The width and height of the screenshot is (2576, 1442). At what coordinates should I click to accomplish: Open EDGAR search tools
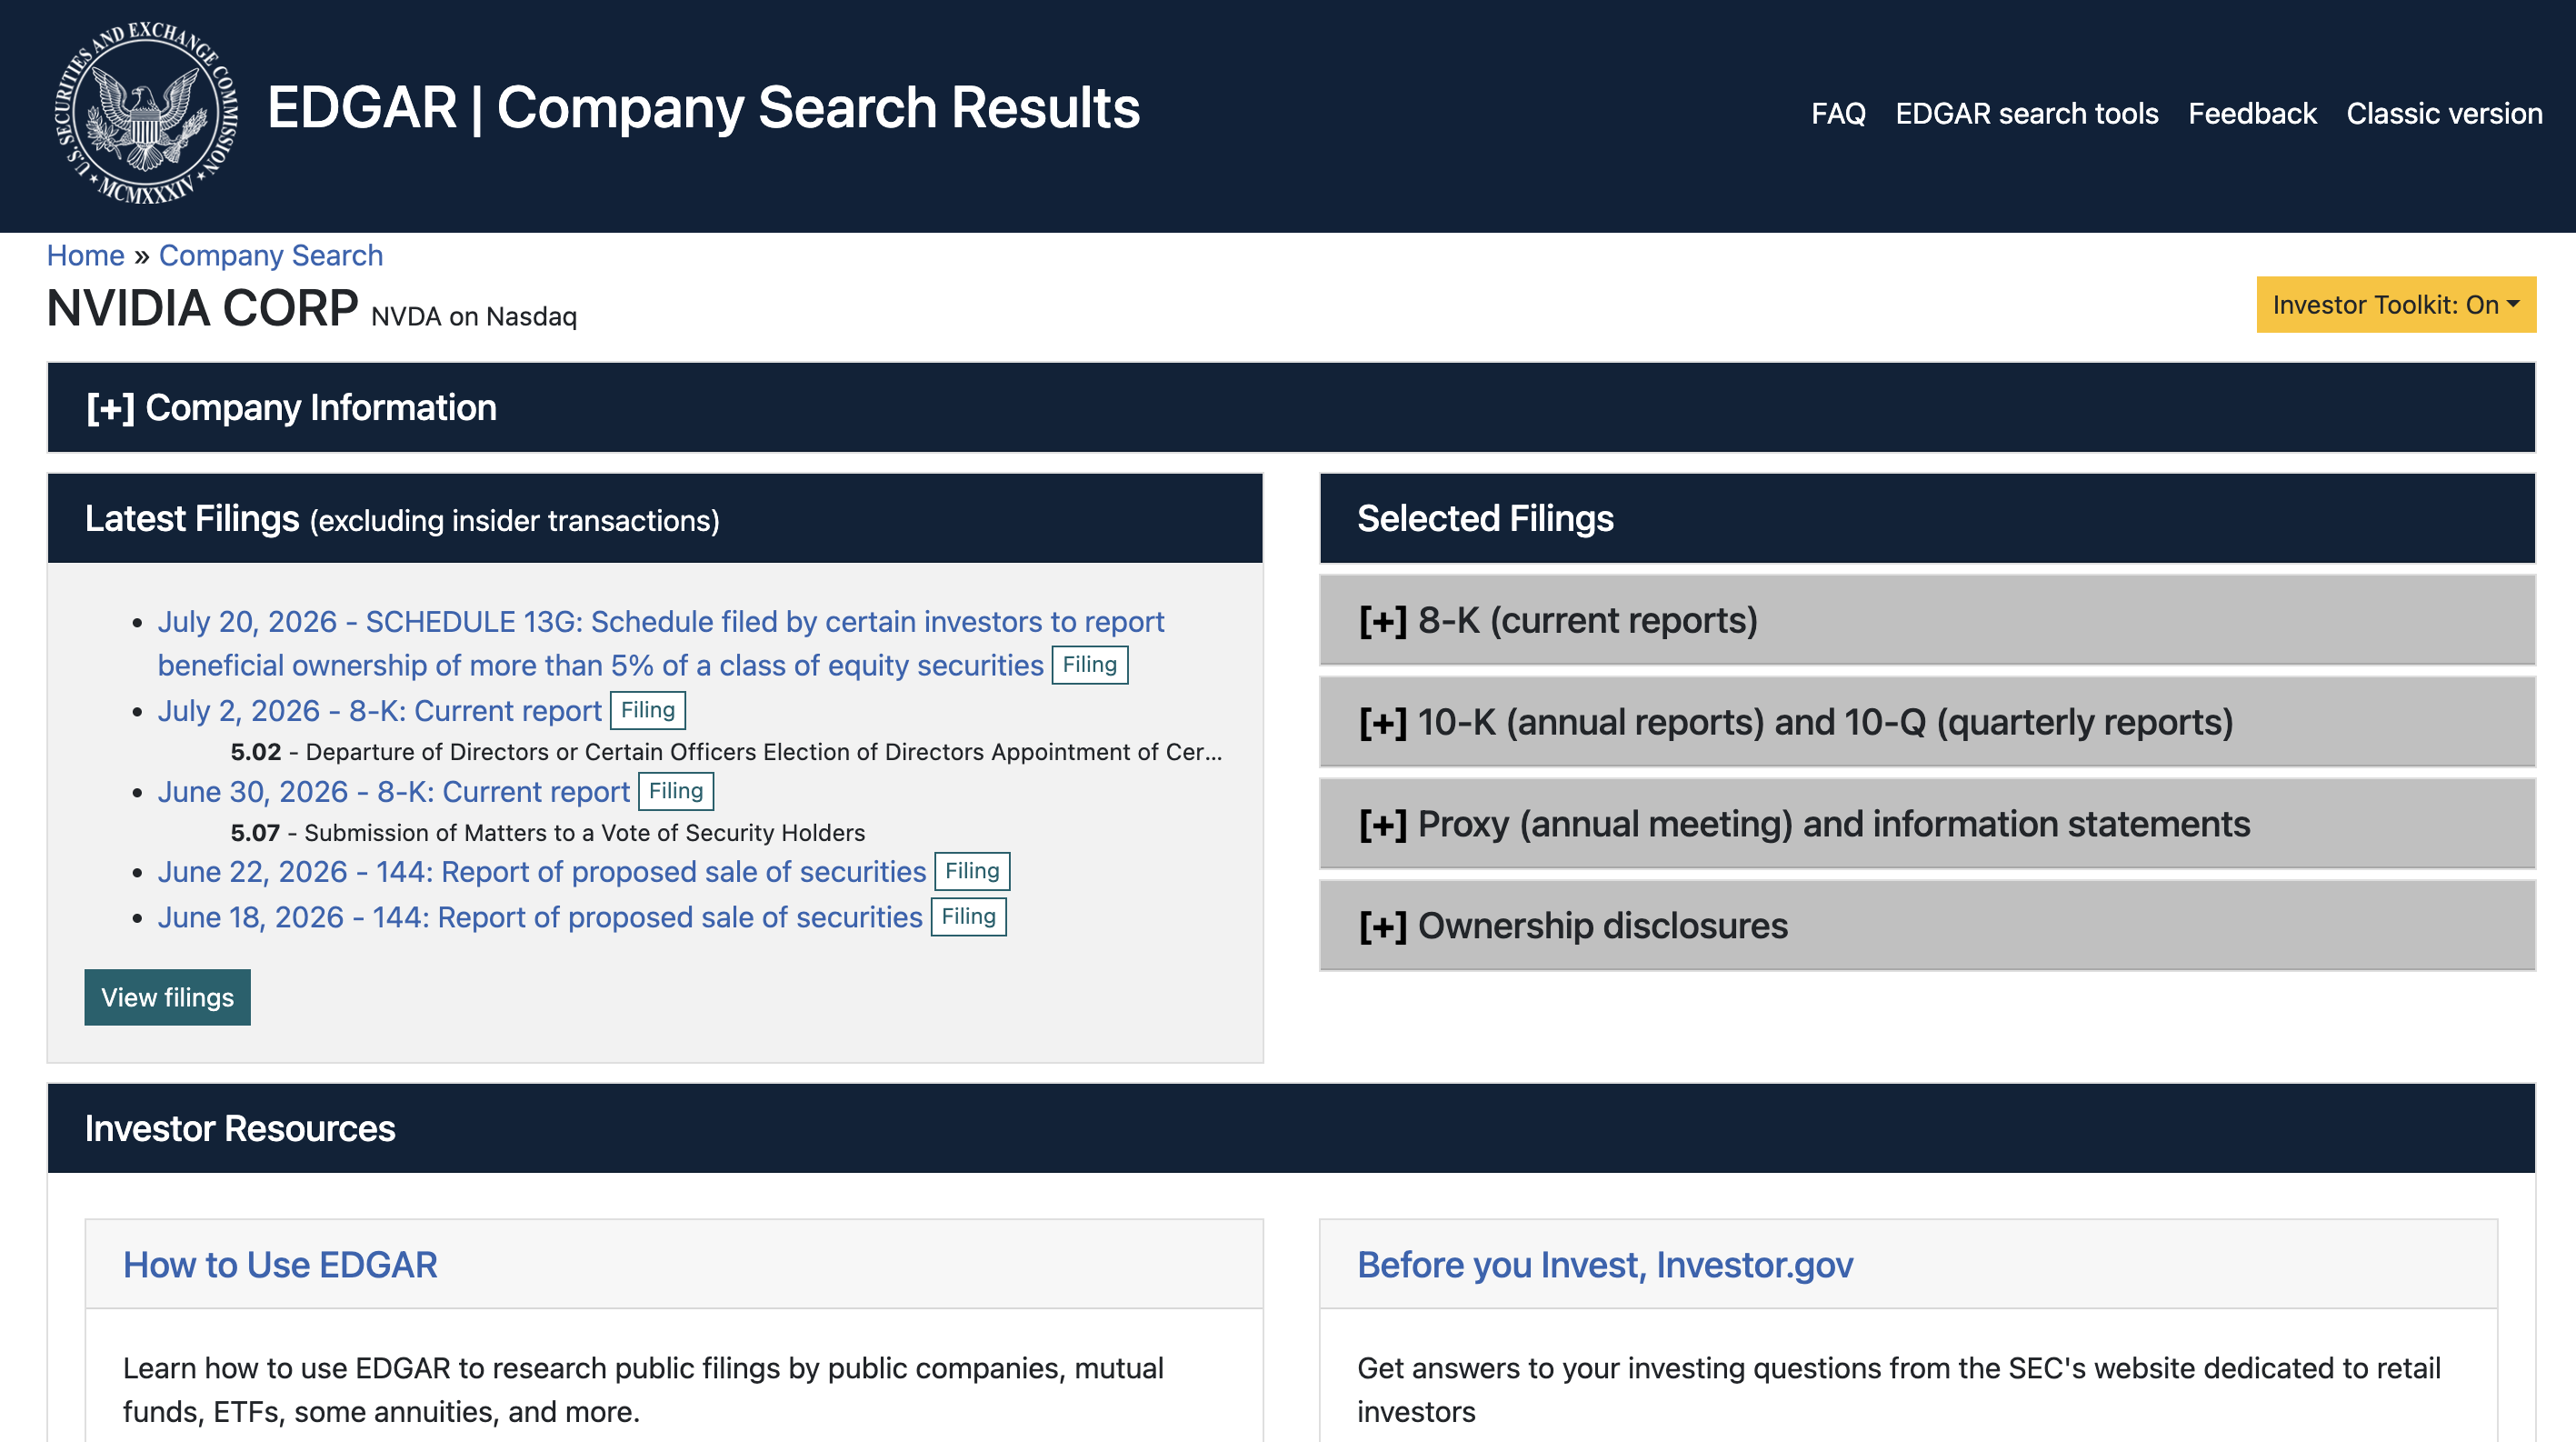(2026, 114)
